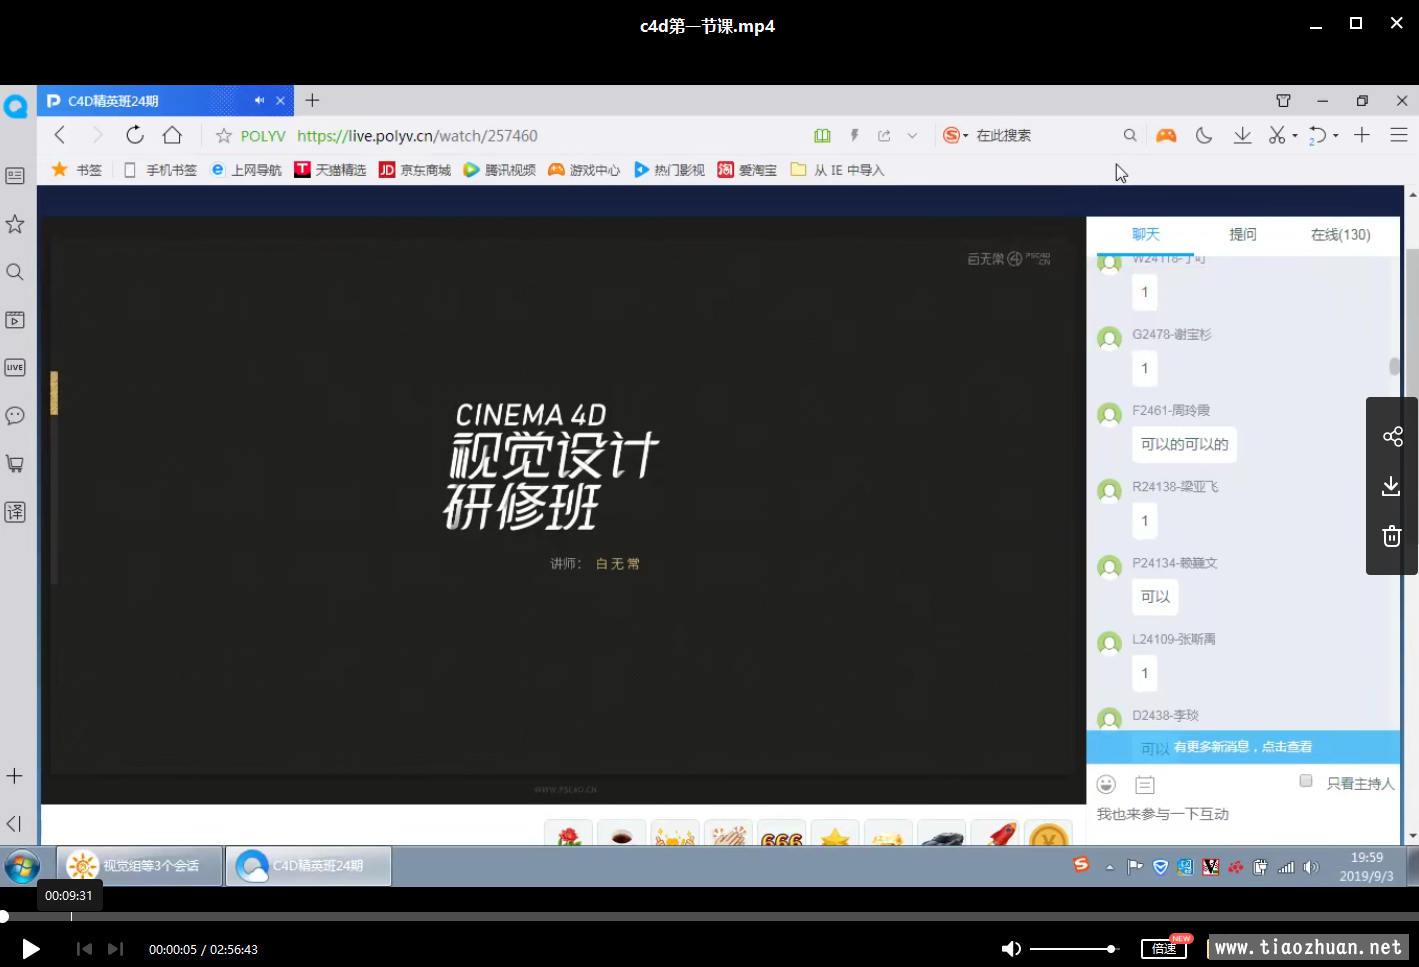1419x967 pixels.
Task: Open the 热门影视 bookmark
Action: 669,170
